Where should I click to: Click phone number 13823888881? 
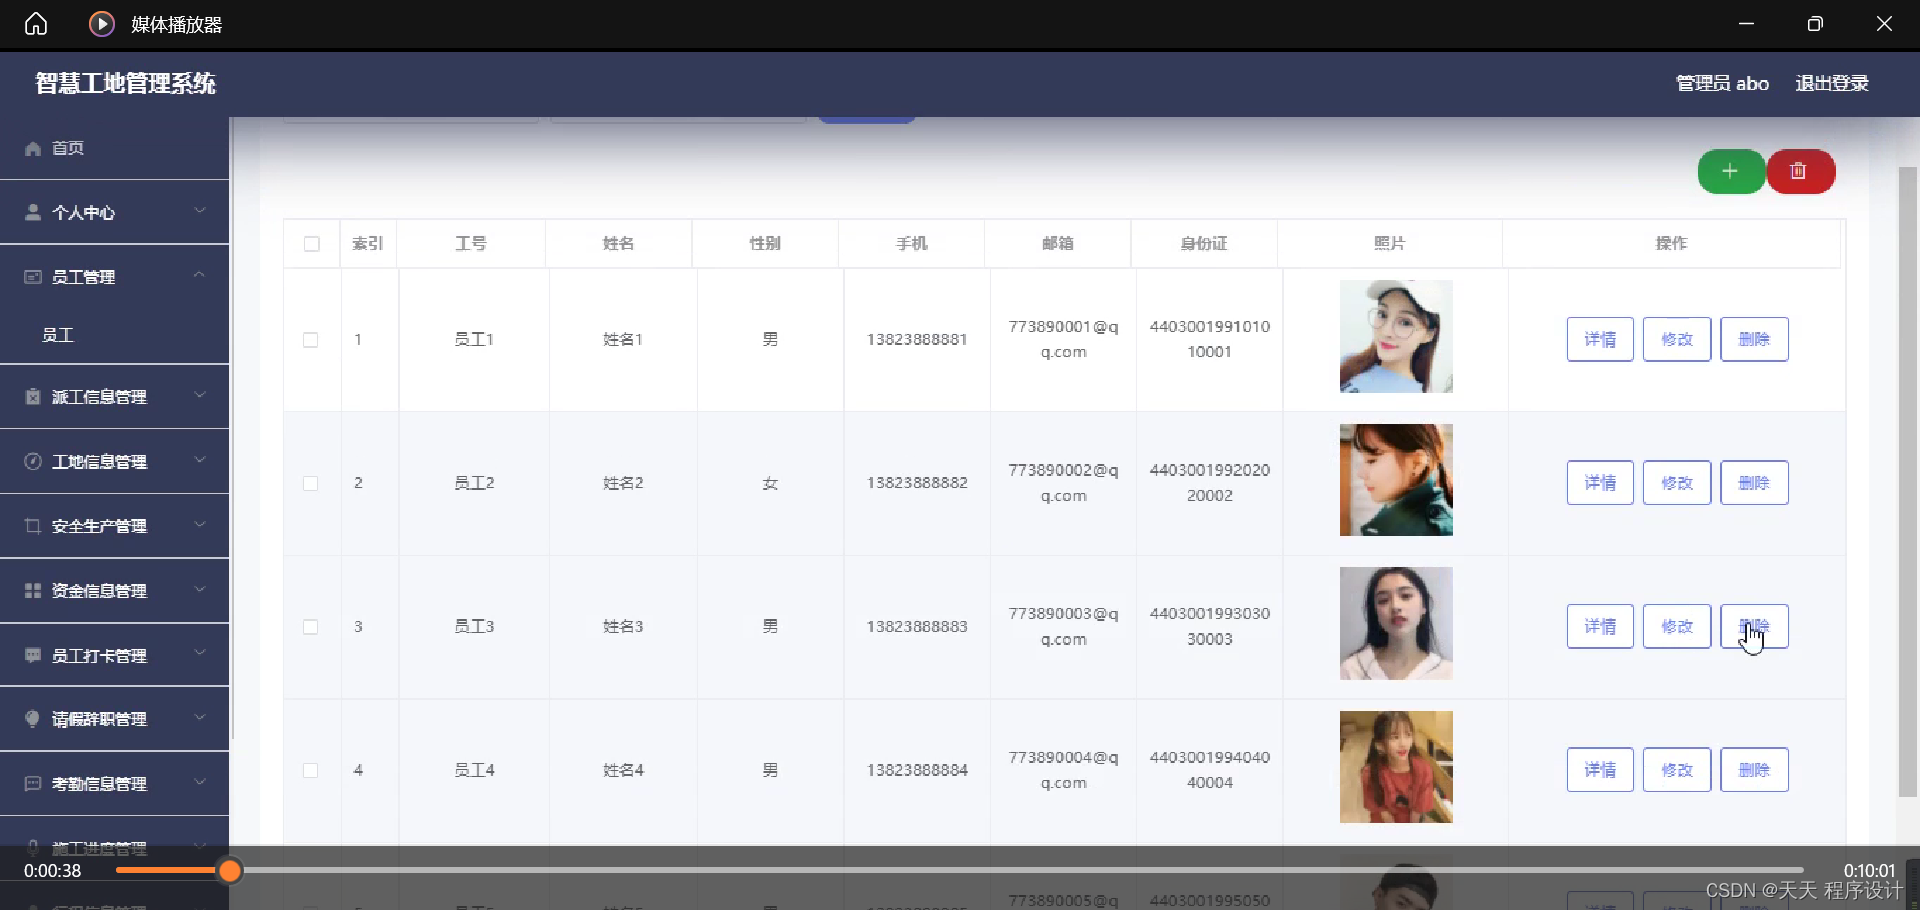[917, 339]
